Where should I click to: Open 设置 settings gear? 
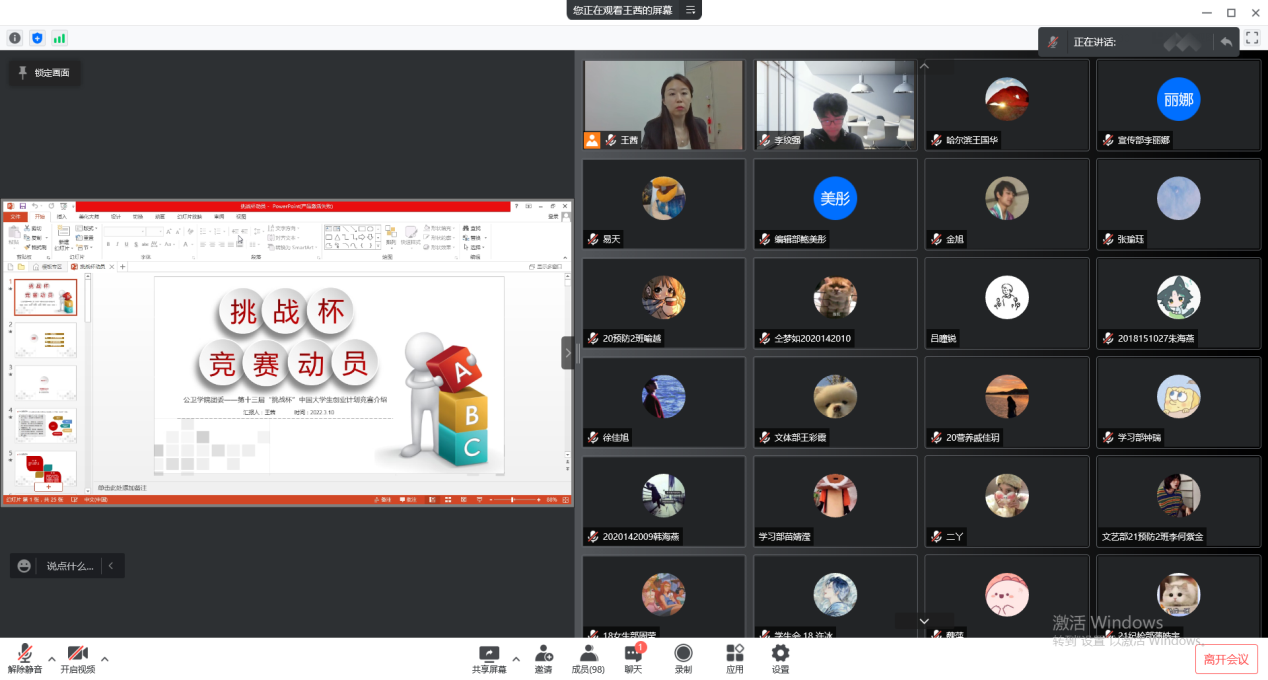pos(780,658)
